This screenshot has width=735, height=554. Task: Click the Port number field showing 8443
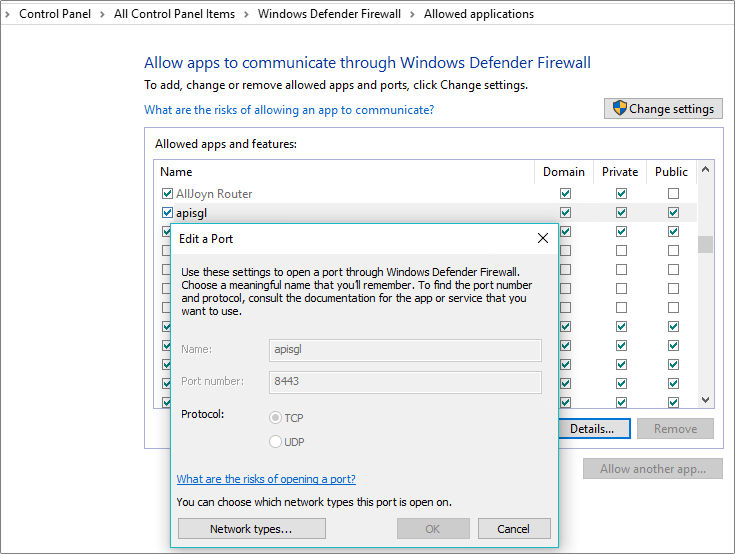[405, 382]
